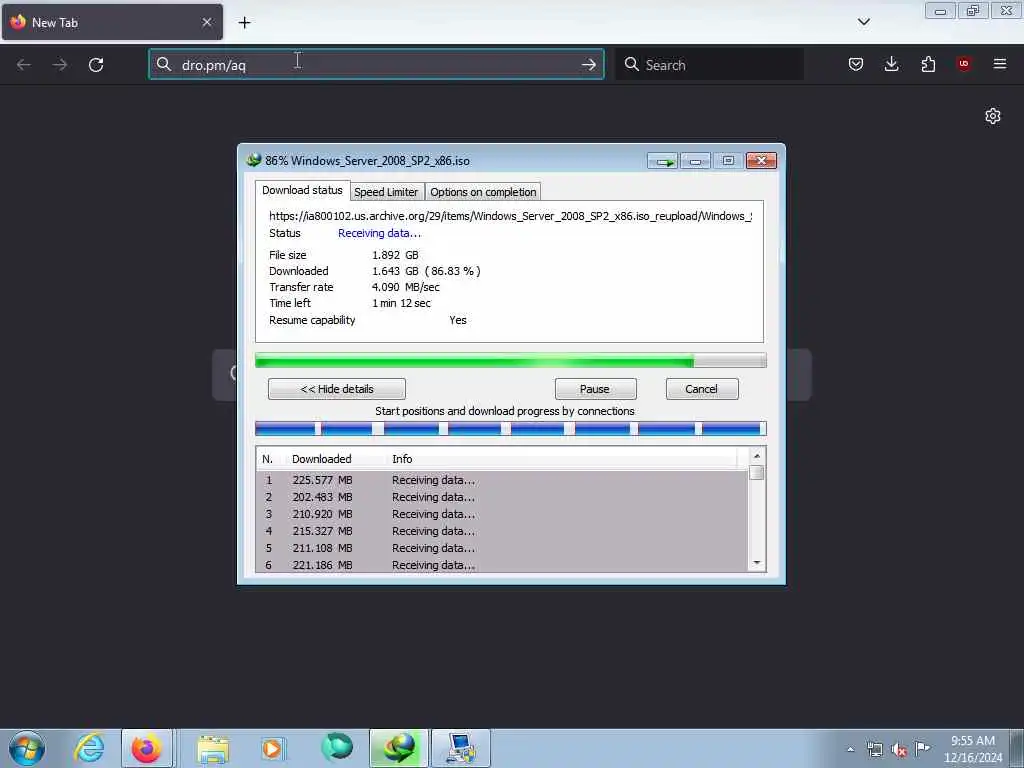Click the Hide details button
This screenshot has height=768, width=1024.
337,389
